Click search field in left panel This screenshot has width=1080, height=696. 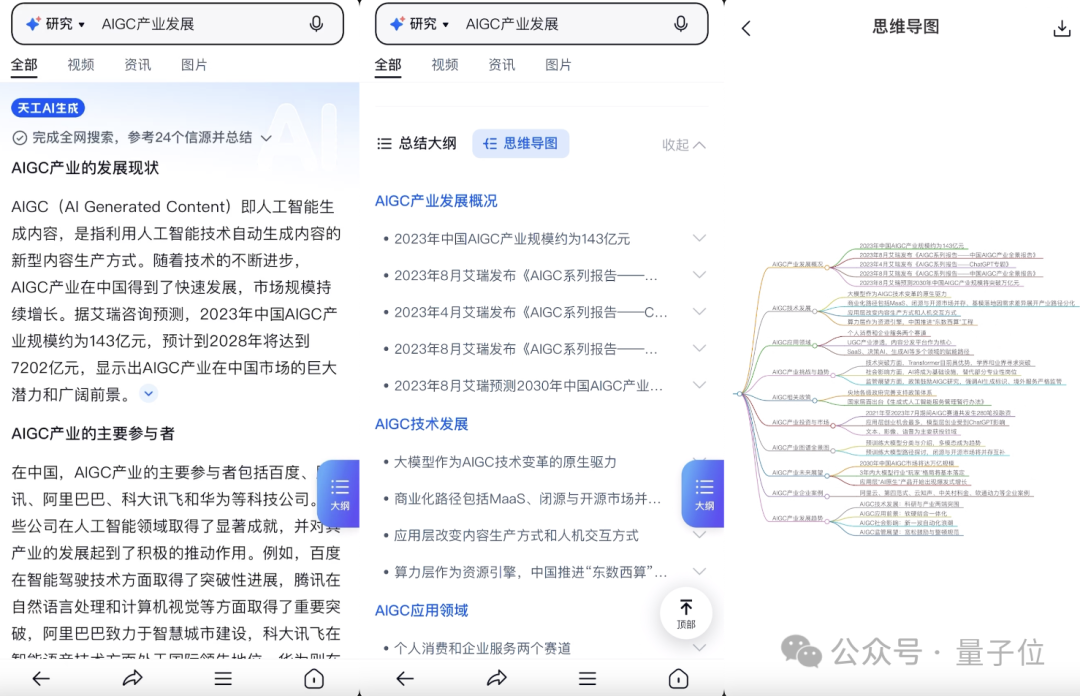pyautogui.click(x=178, y=24)
